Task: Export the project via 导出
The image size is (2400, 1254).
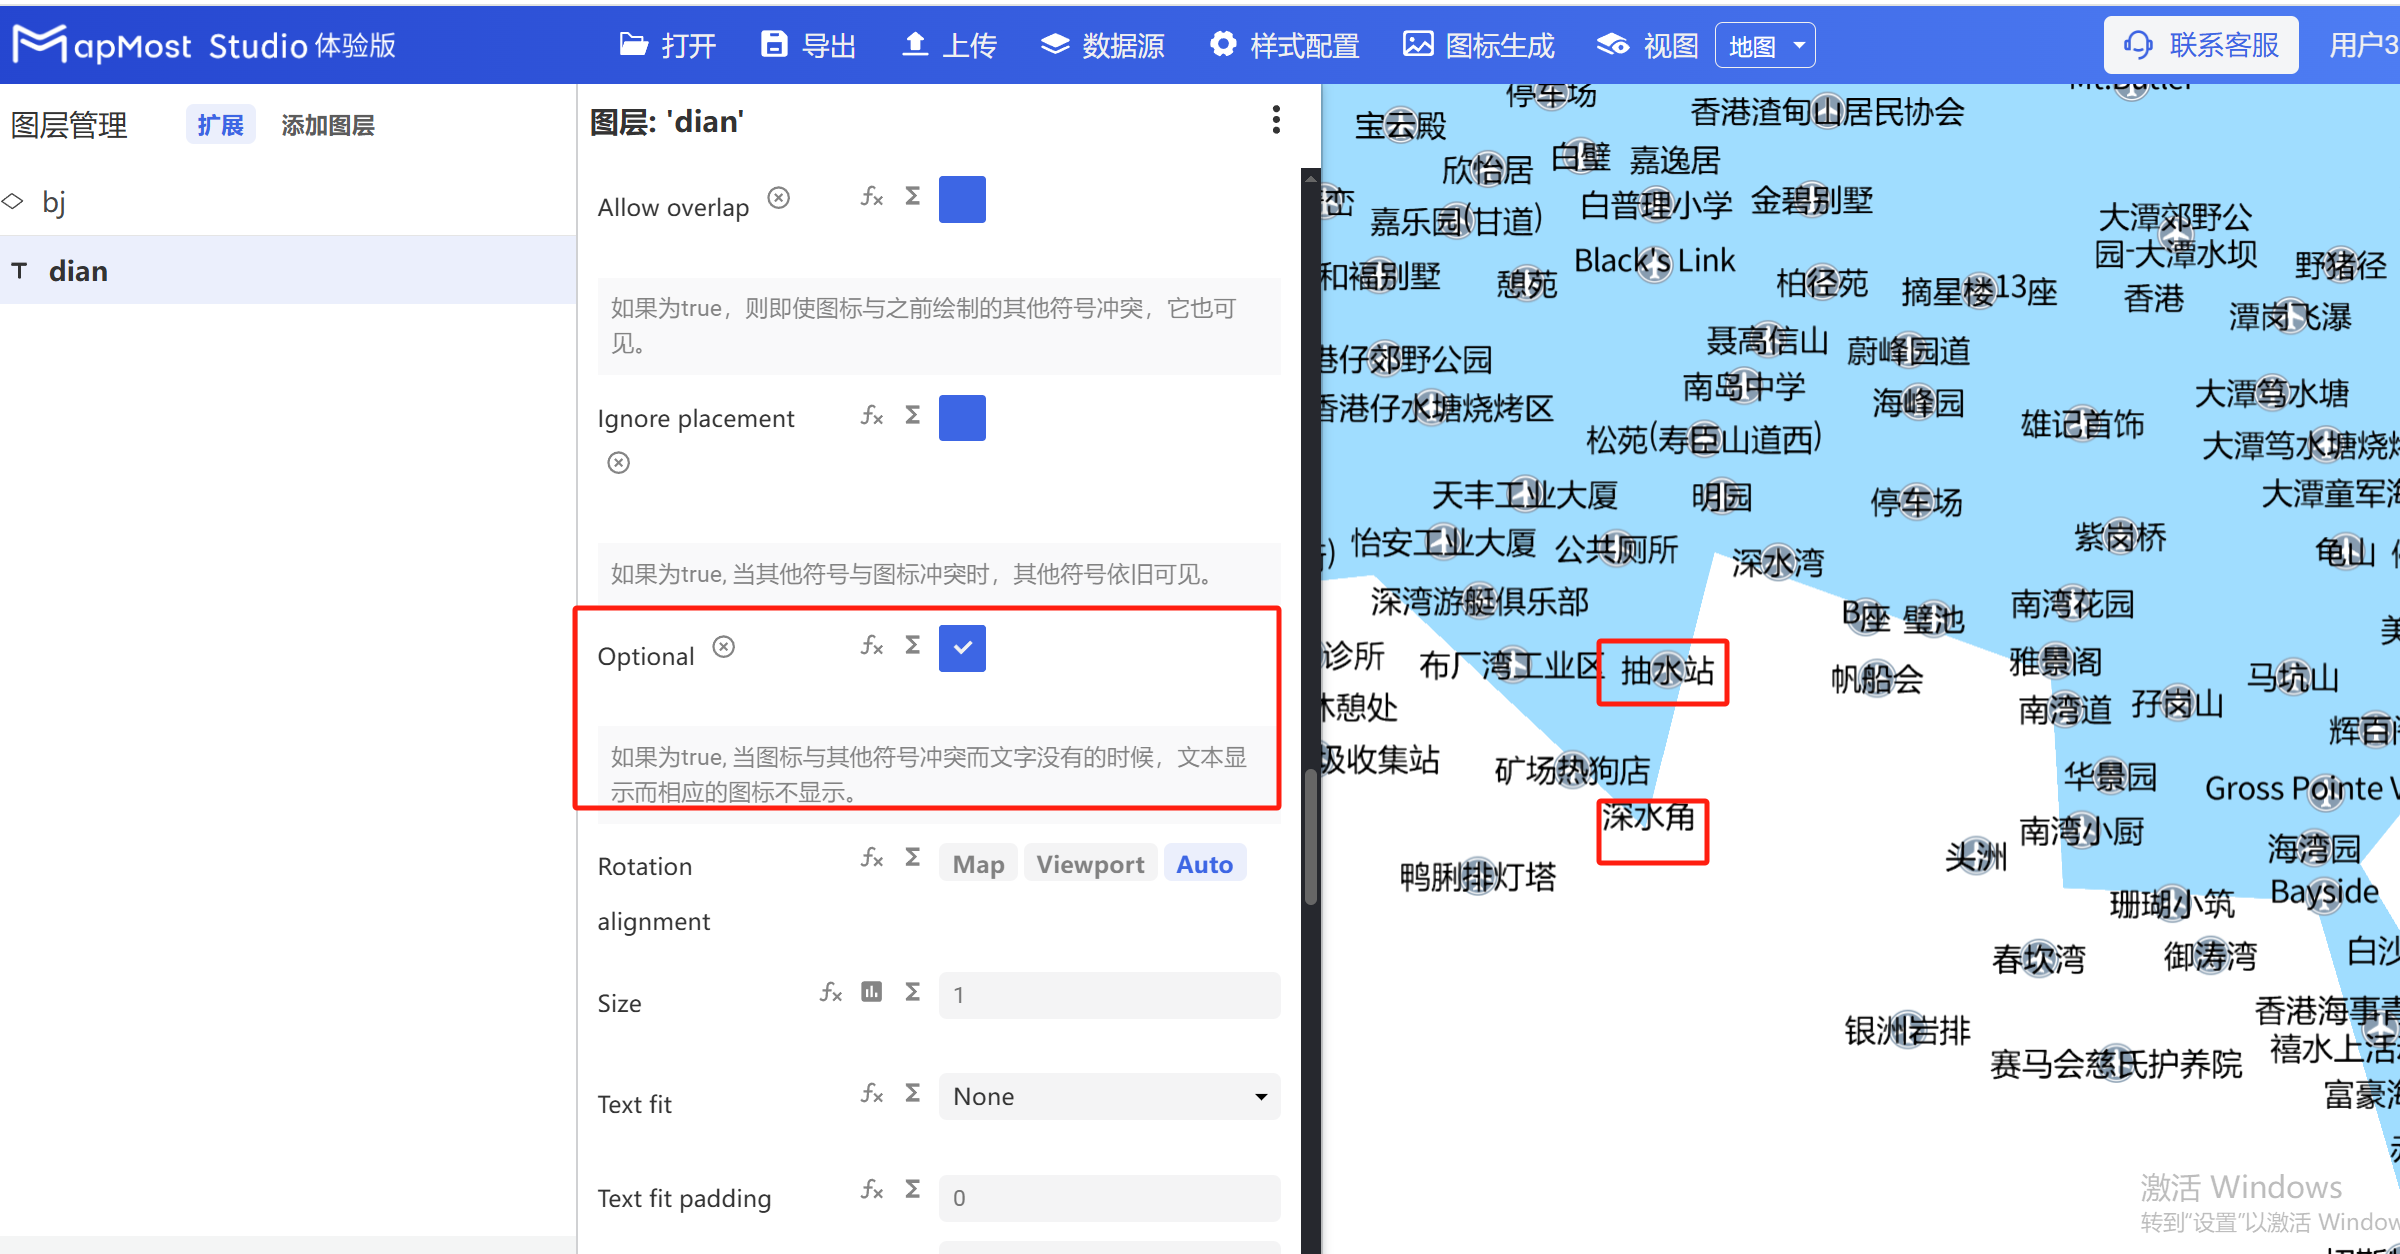Action: point(808,44)
